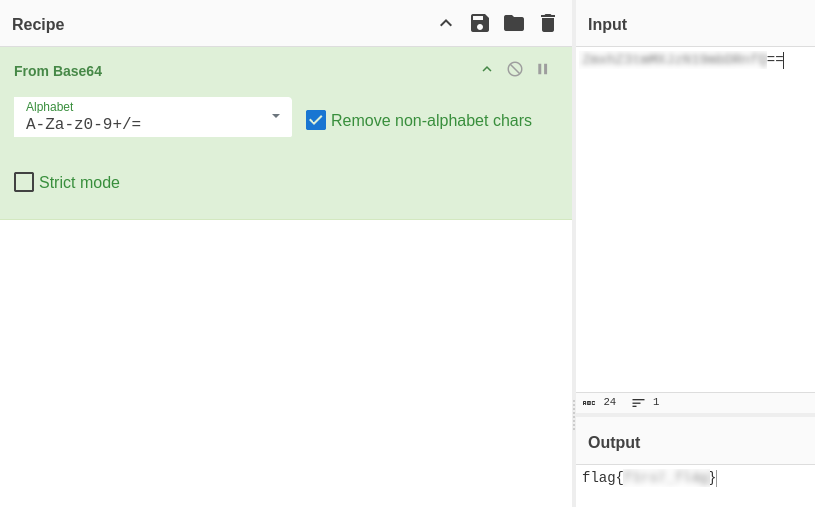Hide From Base64 arguments using its chevron
Screen dimensions: 815x507
click(487, 69)
